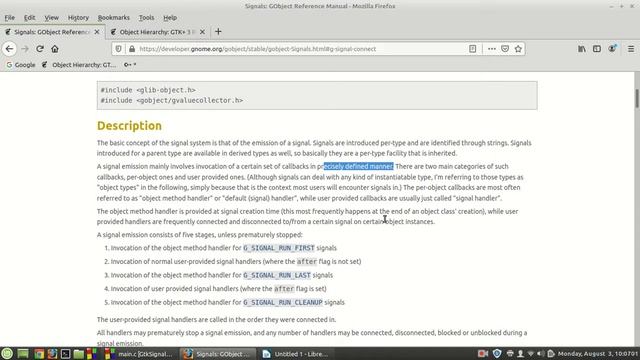
Task: Open the View menu
Action: [x=51, y=18]
